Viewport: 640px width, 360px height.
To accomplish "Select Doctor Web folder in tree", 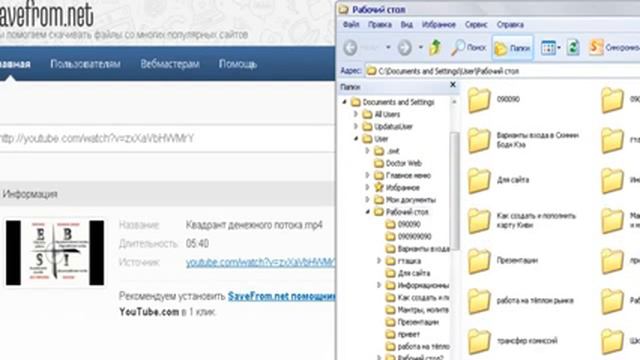I will click(398, 163).
